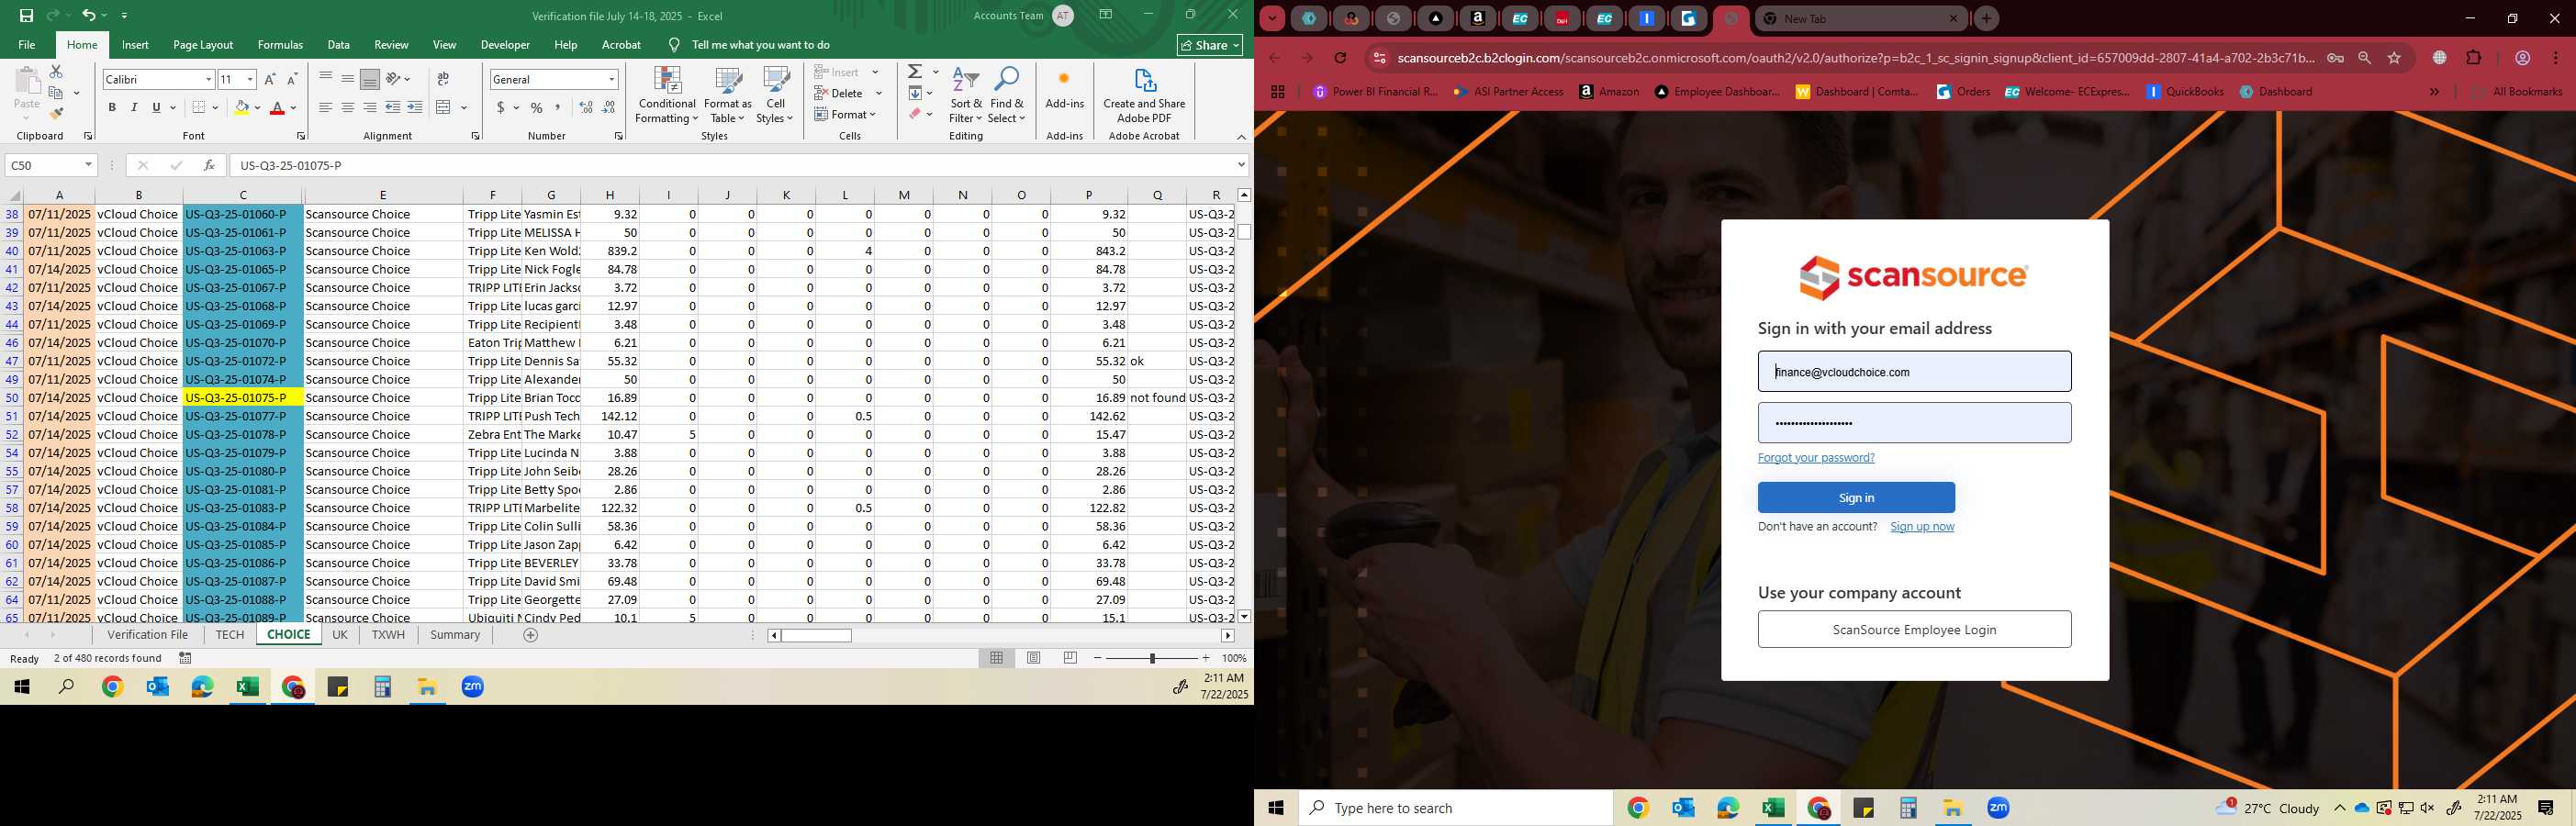Click the blue Sign in button

[x=1856, y=498]
